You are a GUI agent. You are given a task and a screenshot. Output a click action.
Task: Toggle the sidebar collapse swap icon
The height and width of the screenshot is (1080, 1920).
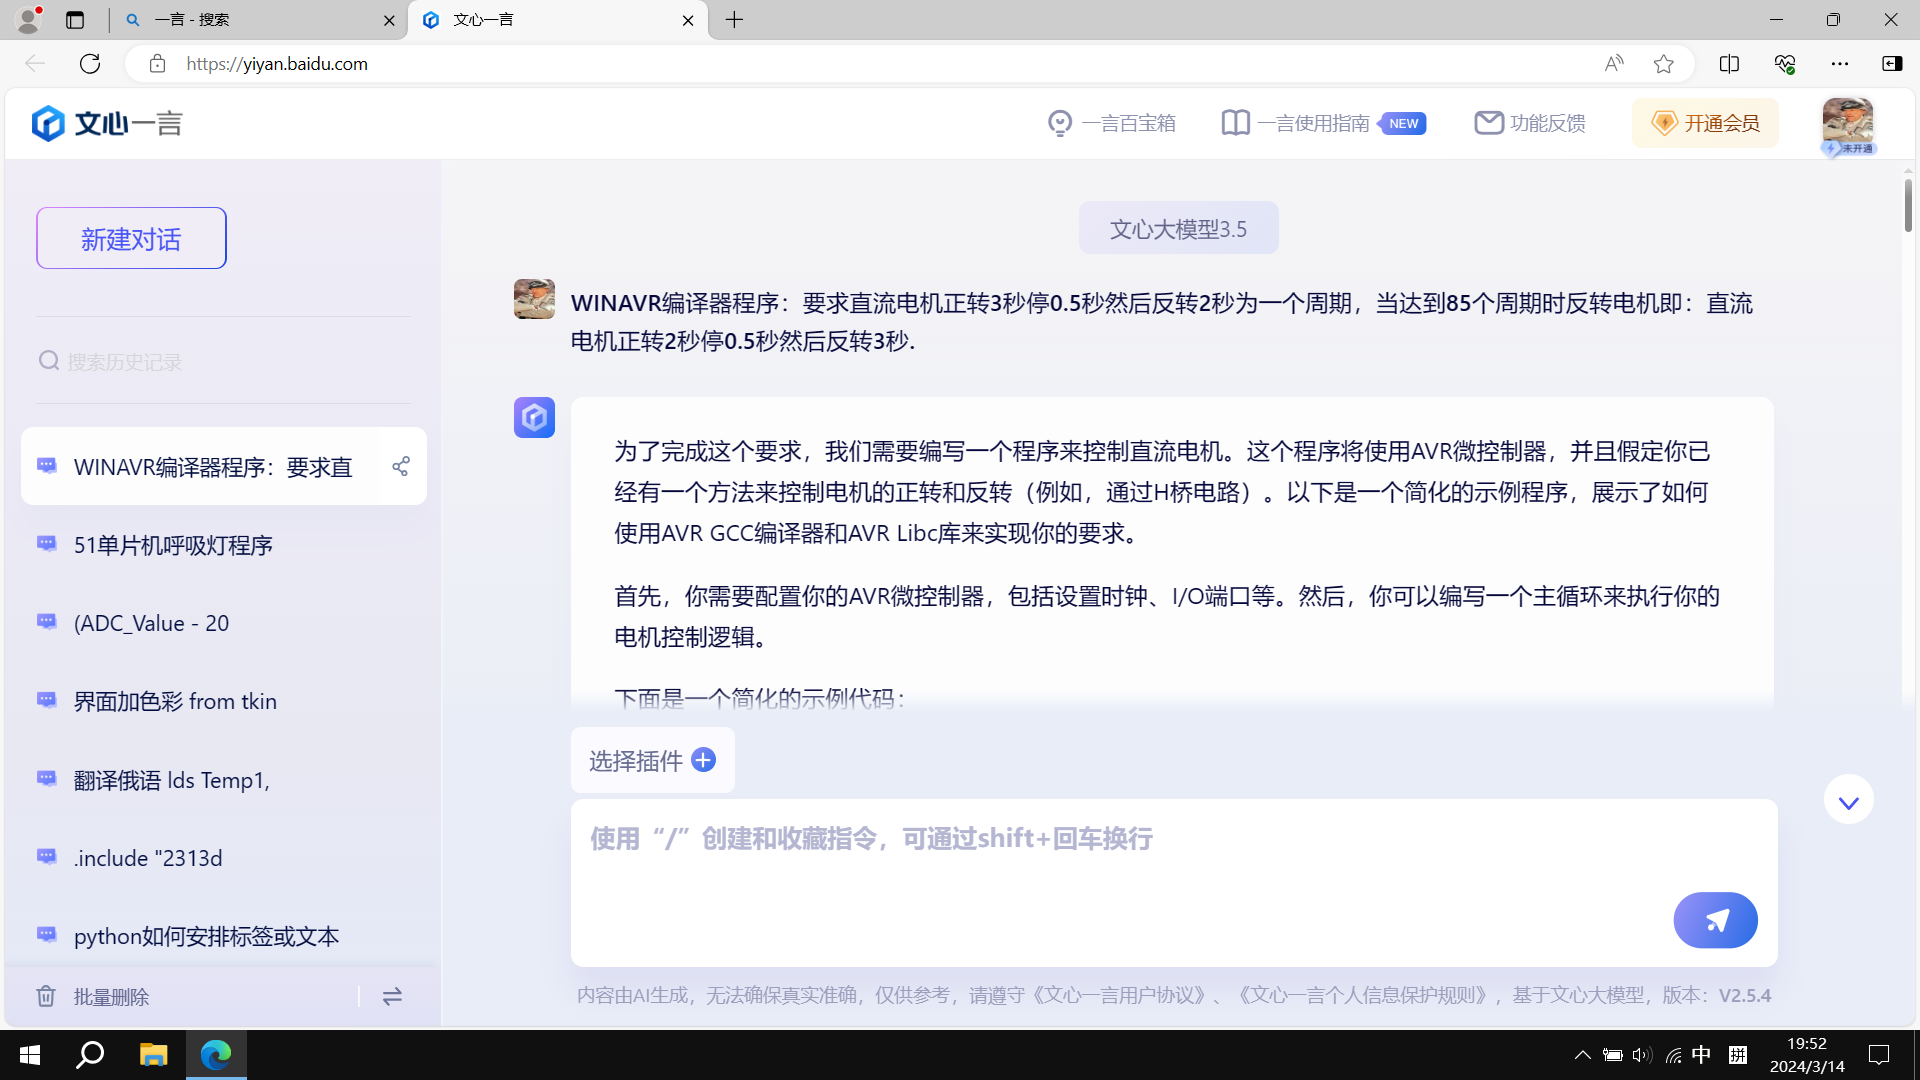pos(392,996)
